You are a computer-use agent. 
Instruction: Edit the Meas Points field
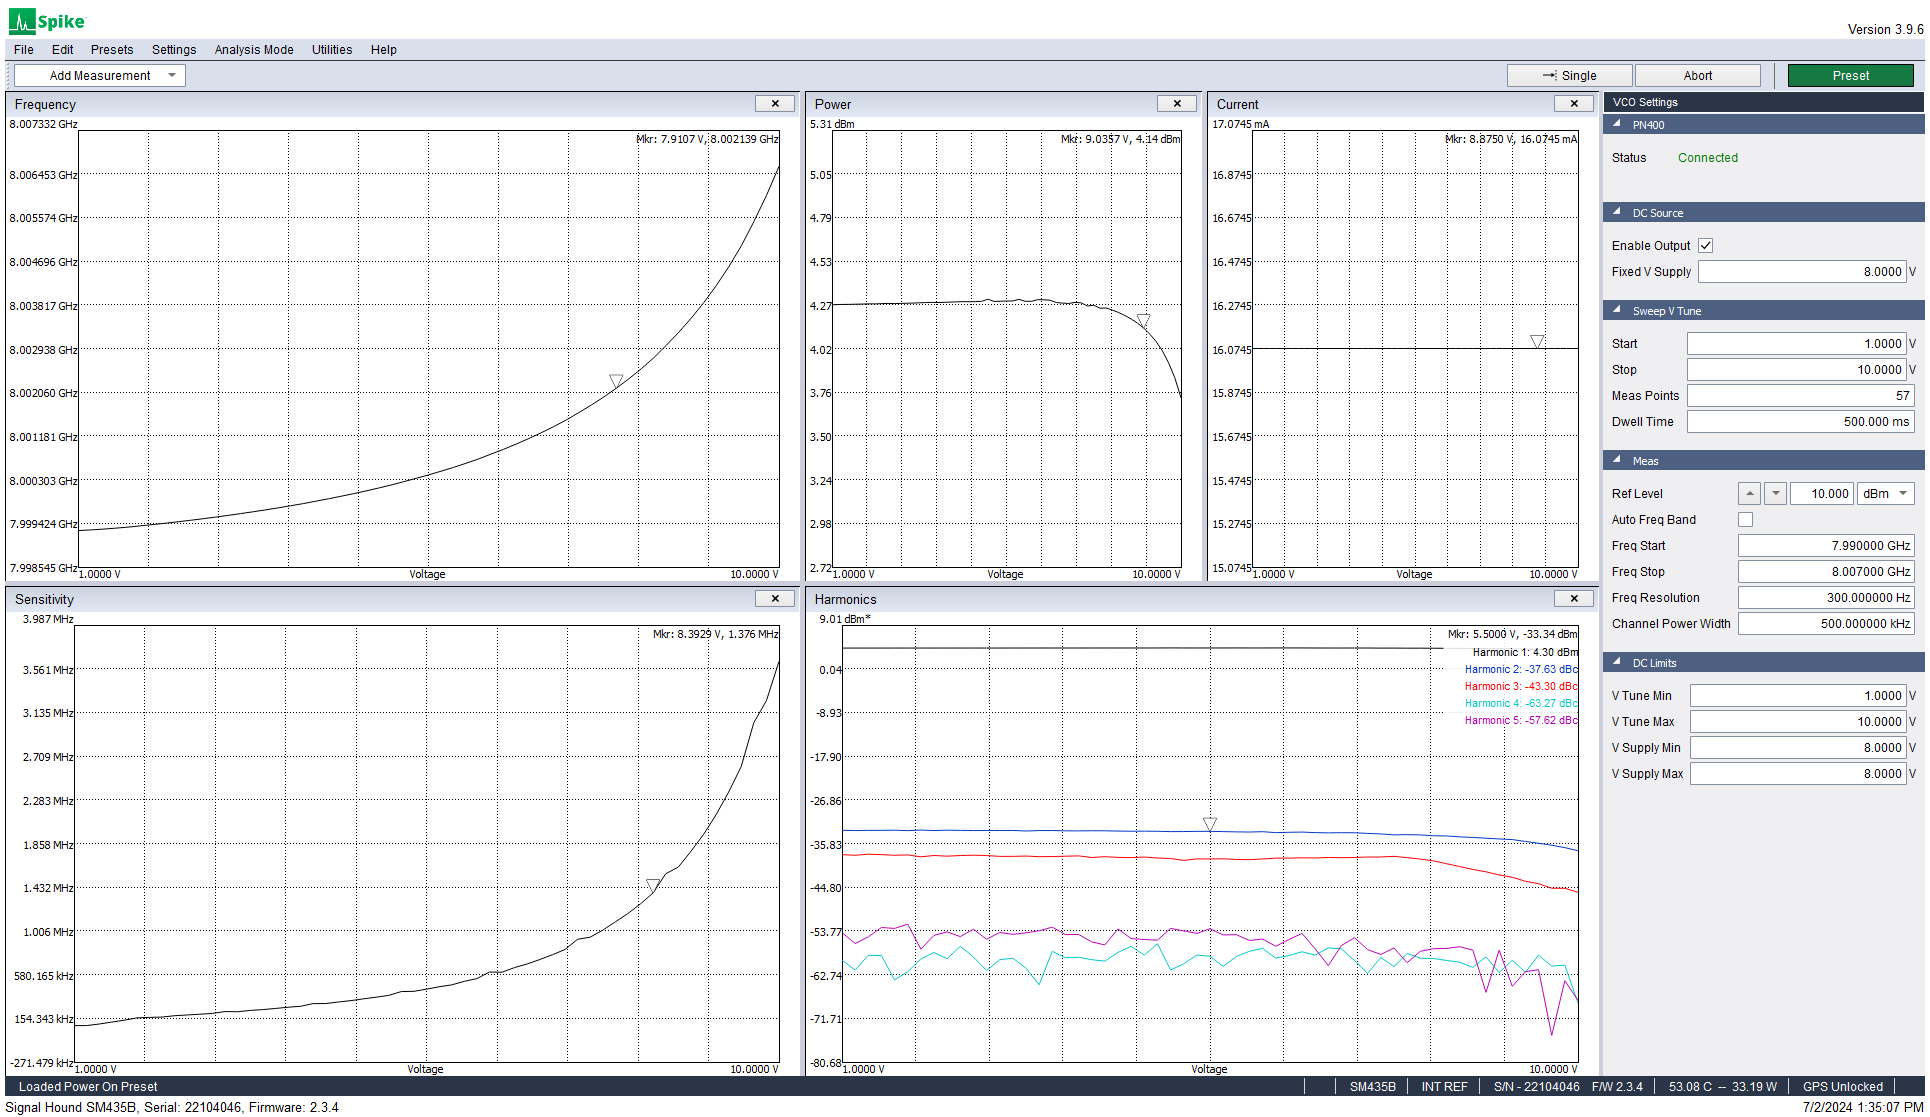[x=1800, y=396]
